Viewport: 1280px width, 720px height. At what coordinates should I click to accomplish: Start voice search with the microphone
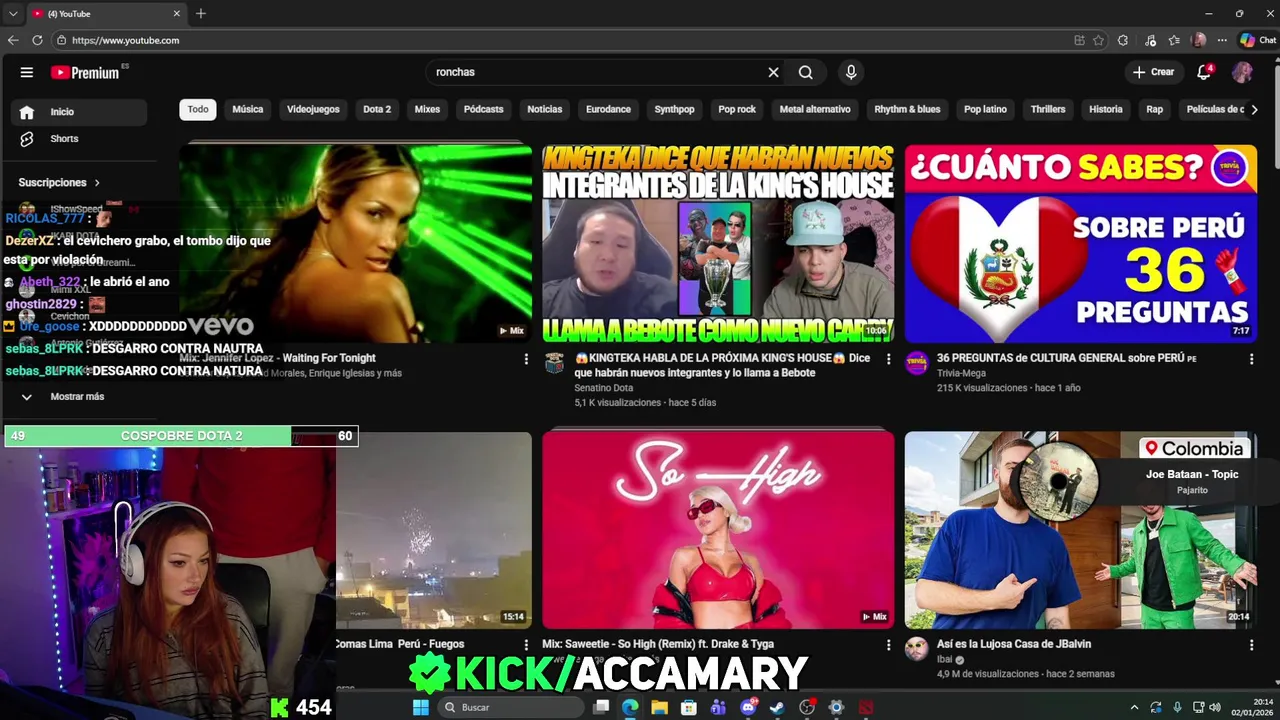[851, 72]
